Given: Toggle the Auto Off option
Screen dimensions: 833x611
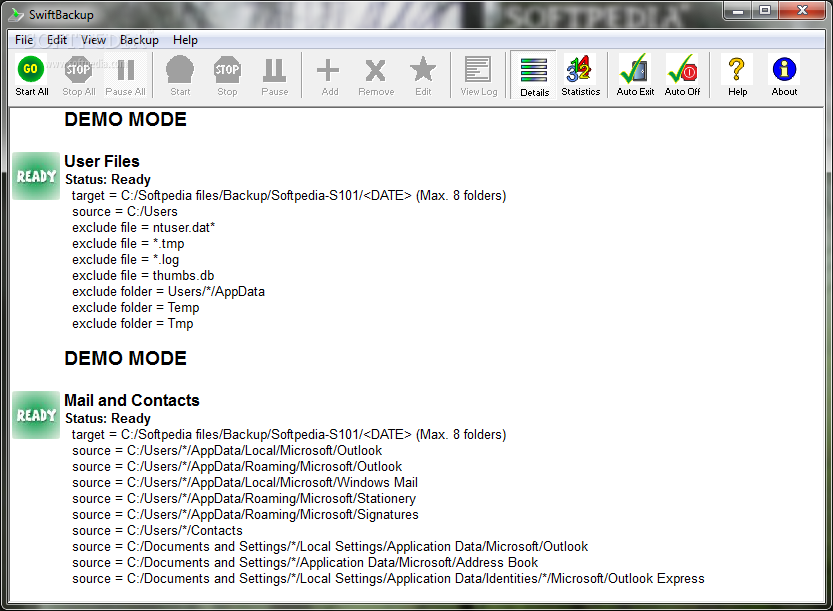Looking at the screenshot, I should point(682,69).
